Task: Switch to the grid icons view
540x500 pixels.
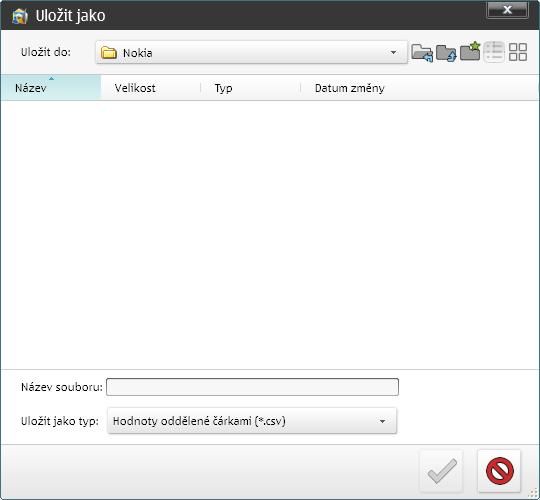Action: pos(518,52)
